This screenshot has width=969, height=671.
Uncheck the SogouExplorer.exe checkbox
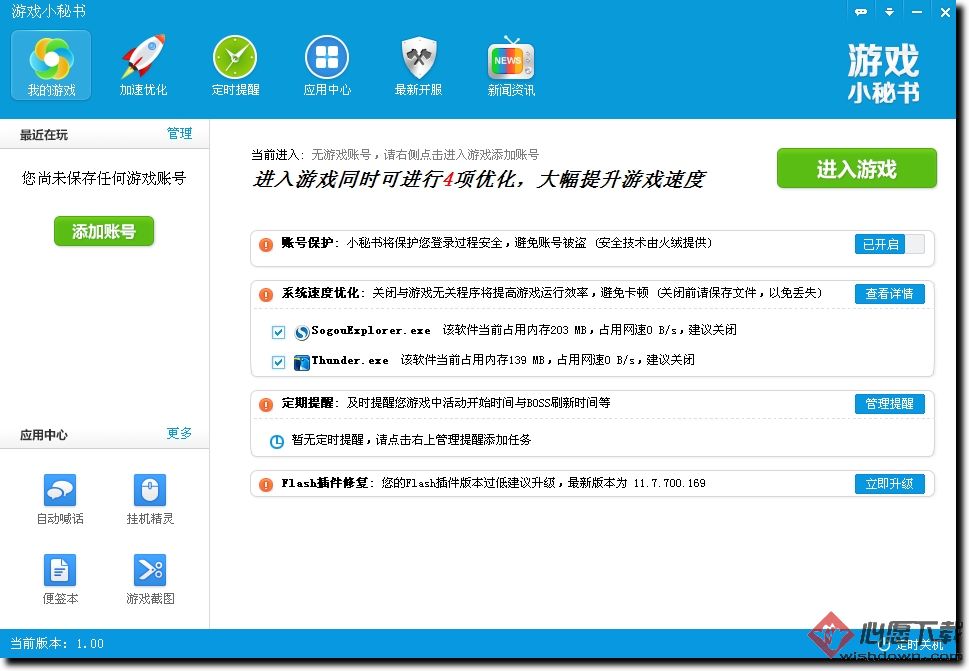(x=279, y=332)
